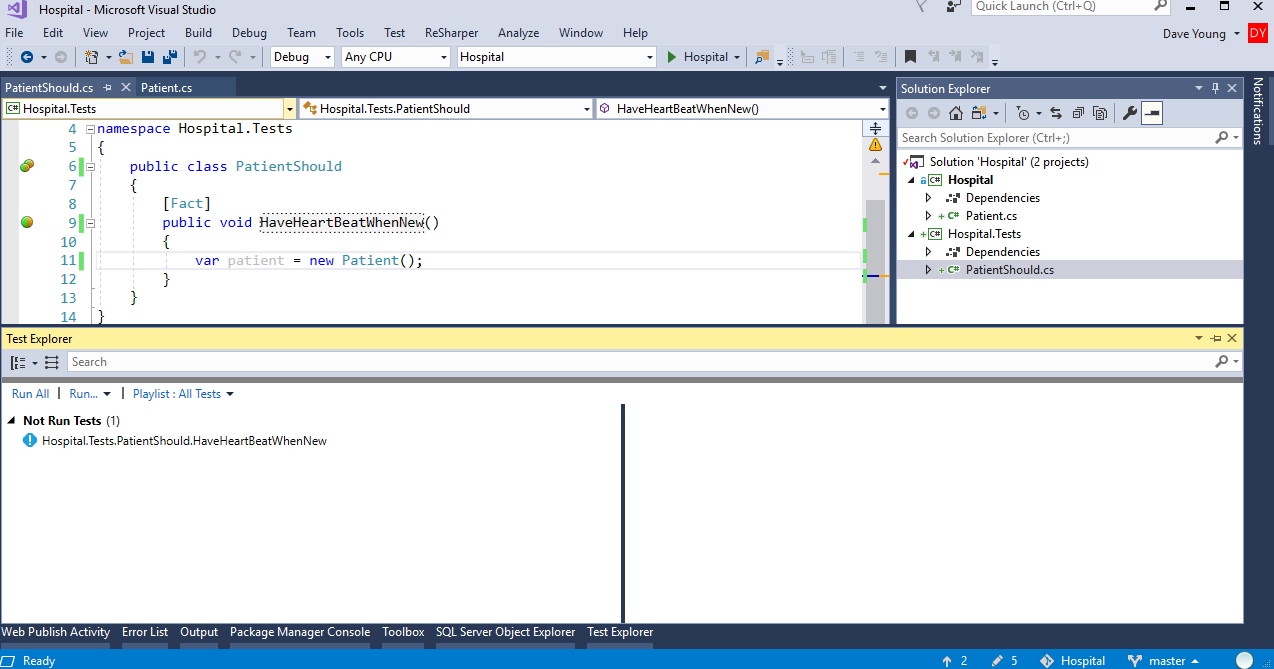Click the Find in Files toolbar icon
The image size is (1274, 669).
(763, 57)
